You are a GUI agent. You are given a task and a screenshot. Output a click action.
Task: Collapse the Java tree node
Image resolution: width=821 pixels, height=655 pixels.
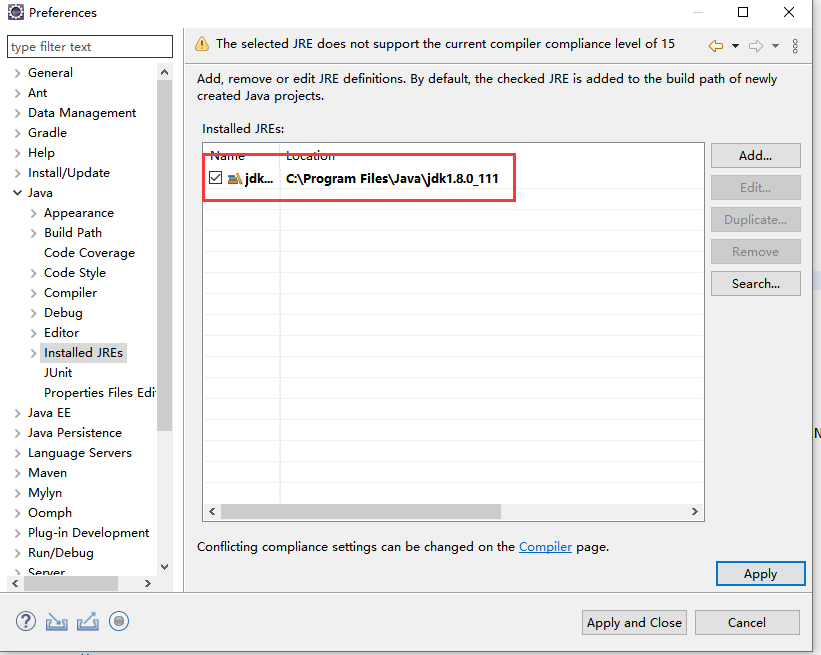tap(17, 193)
